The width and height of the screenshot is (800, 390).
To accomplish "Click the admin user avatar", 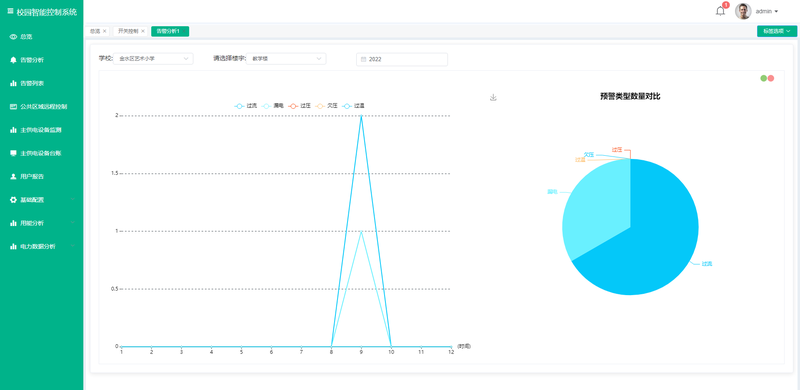I will (743, 11).
